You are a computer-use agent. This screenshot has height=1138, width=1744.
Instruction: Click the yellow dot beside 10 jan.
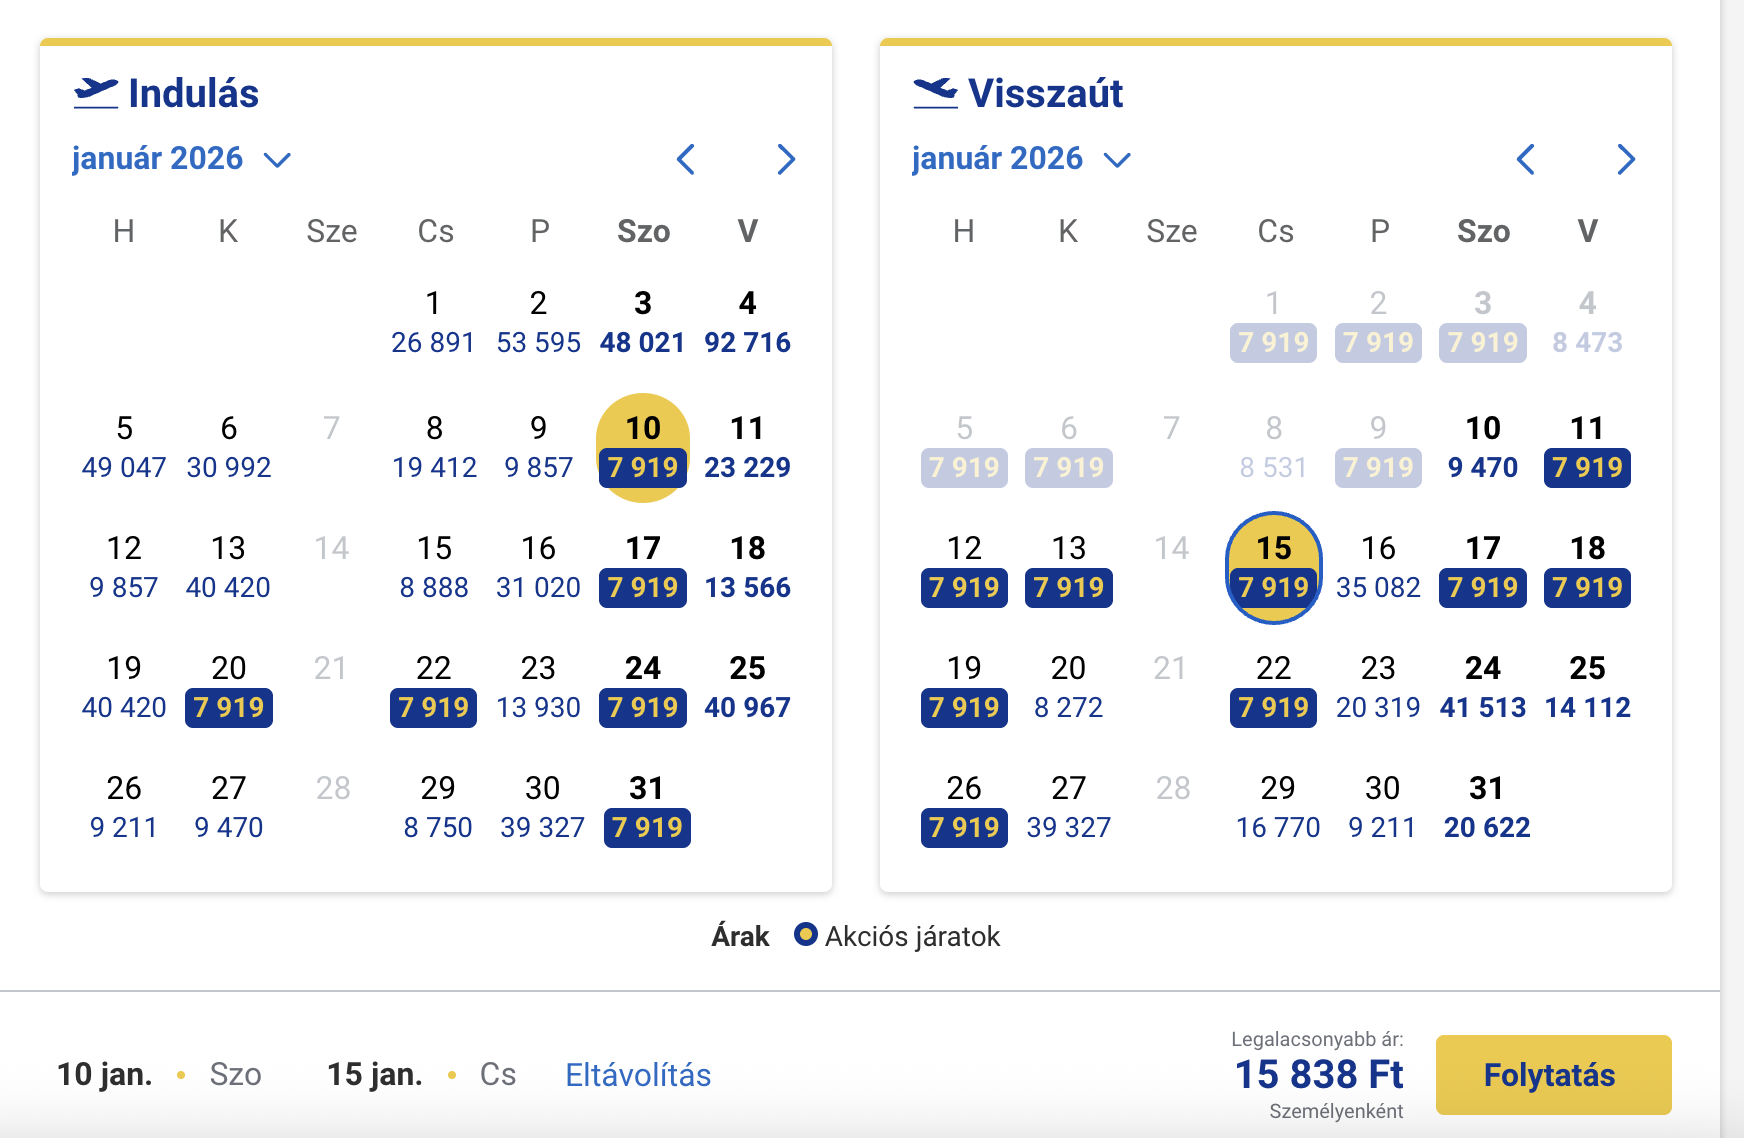[x=181, y=1075]
